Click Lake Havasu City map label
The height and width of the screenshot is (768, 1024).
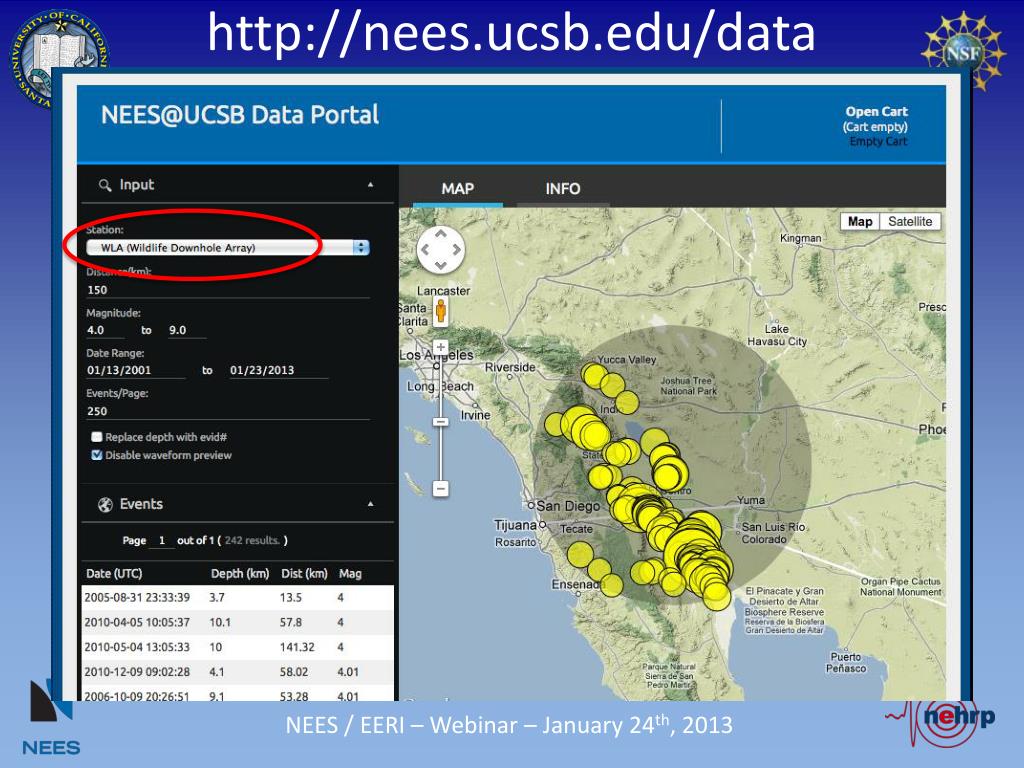[777, 335]
